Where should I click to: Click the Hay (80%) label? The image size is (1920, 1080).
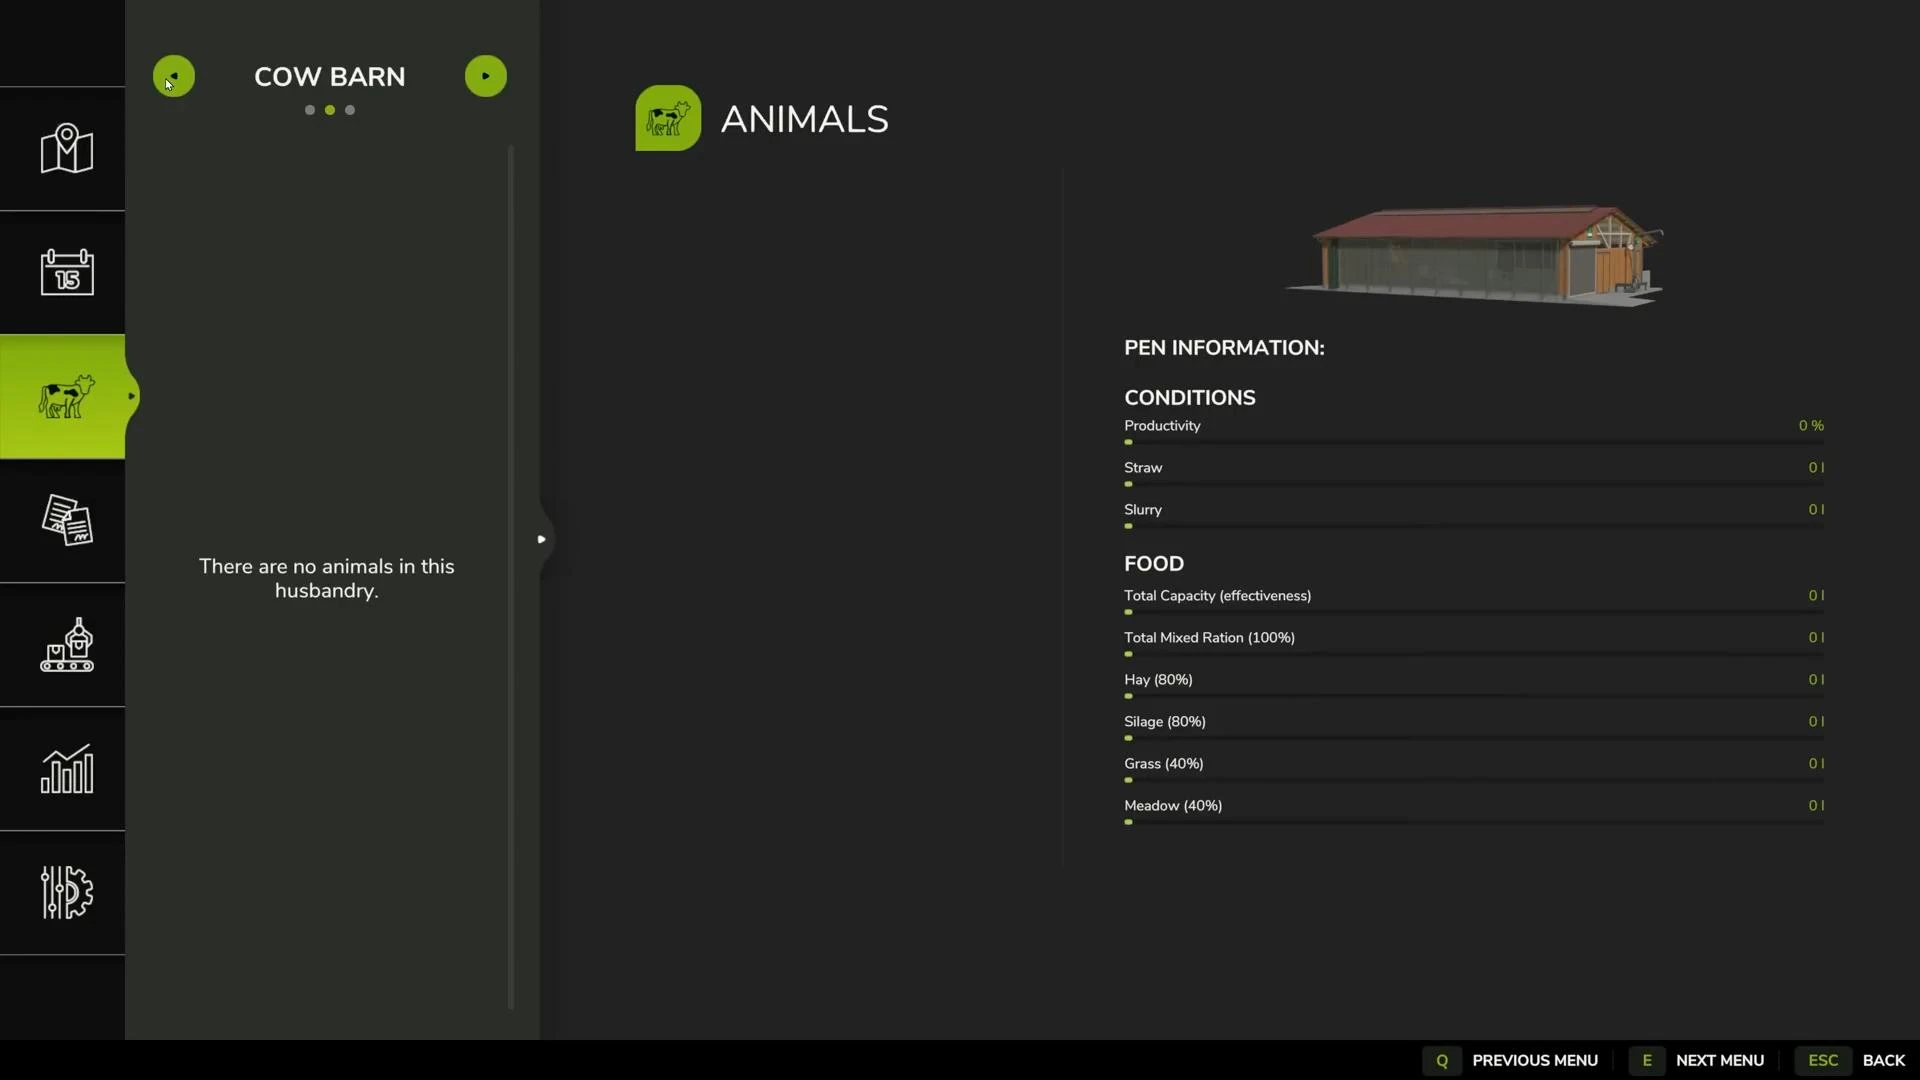1158,679
